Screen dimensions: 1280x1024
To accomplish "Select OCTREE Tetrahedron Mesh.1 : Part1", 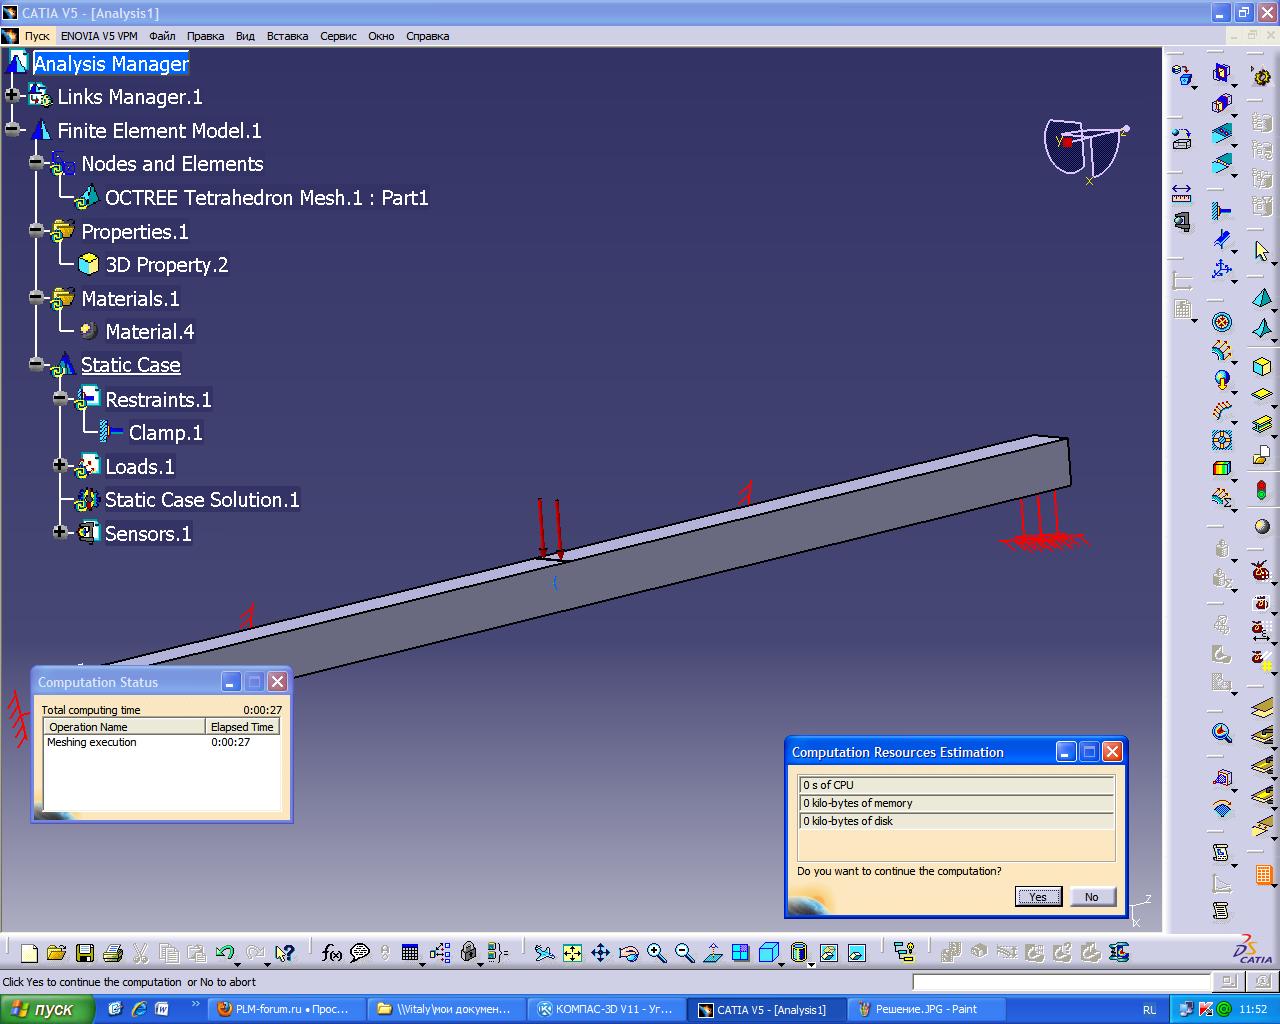I will pyautogui.click(x=267, y=198).
